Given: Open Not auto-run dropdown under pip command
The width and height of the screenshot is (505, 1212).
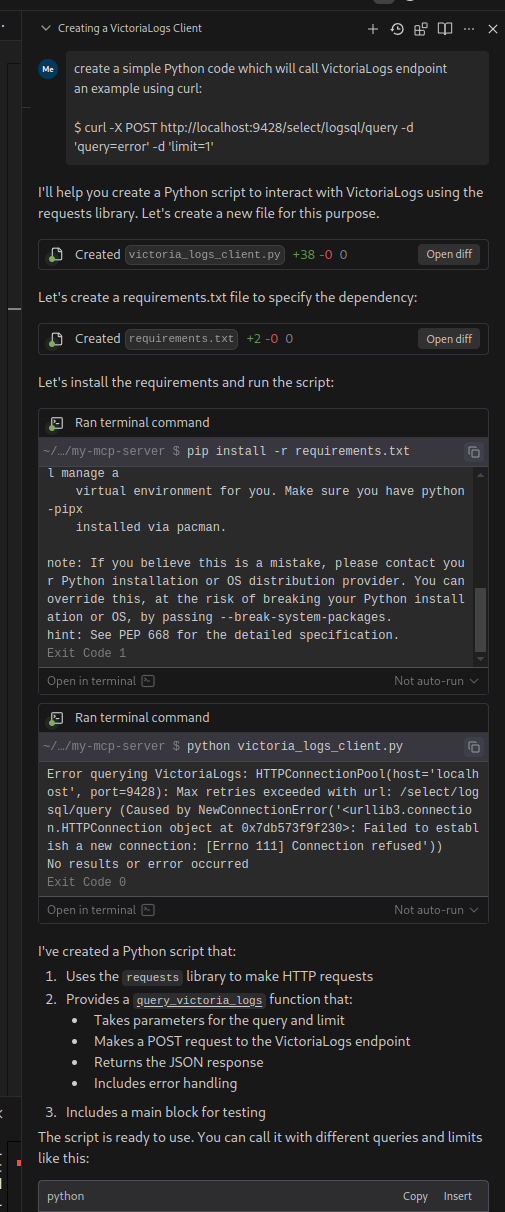Looking at the screenshot, I should (437, 681).
